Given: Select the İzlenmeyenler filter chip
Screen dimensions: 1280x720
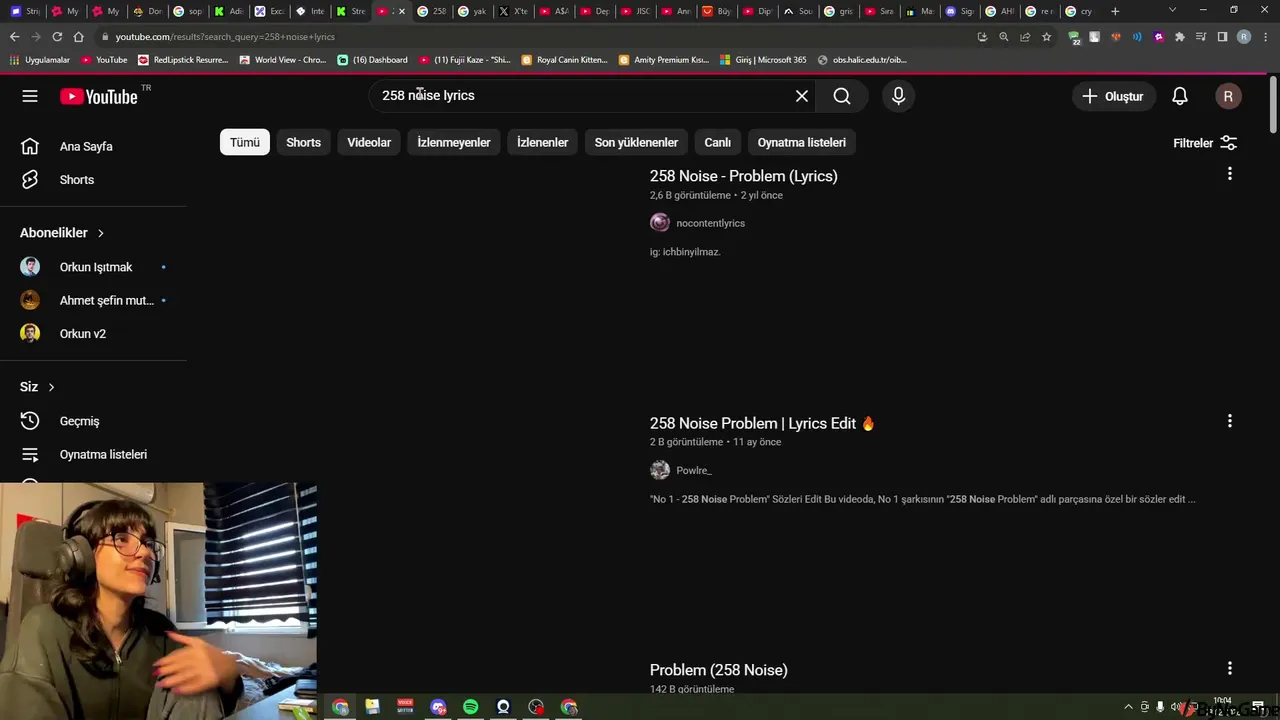Looking at the screenshot, I should click(454, 142).
